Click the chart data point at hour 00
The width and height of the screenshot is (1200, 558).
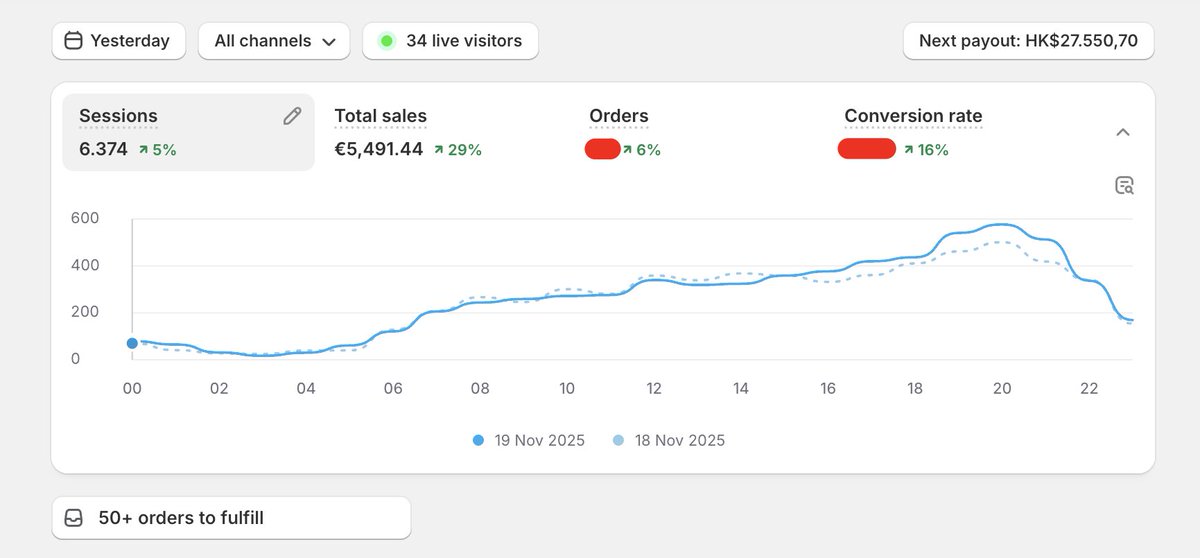pyautogui.click(x=132, y=343)
